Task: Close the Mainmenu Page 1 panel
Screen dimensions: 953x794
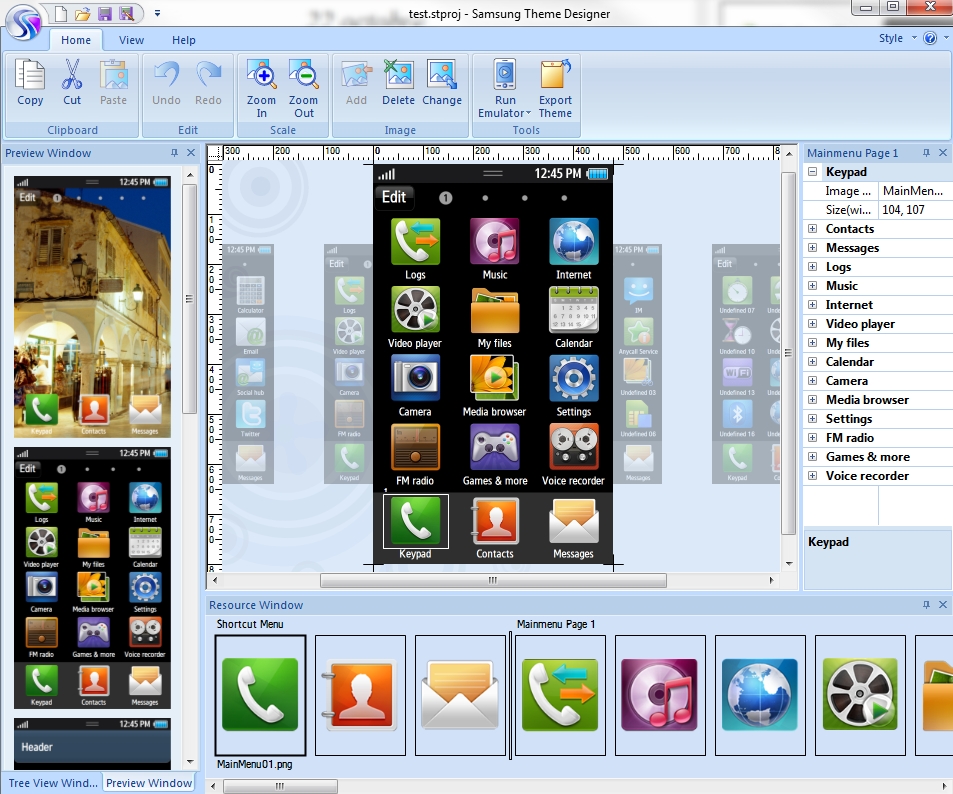Action: pos(943,153)
